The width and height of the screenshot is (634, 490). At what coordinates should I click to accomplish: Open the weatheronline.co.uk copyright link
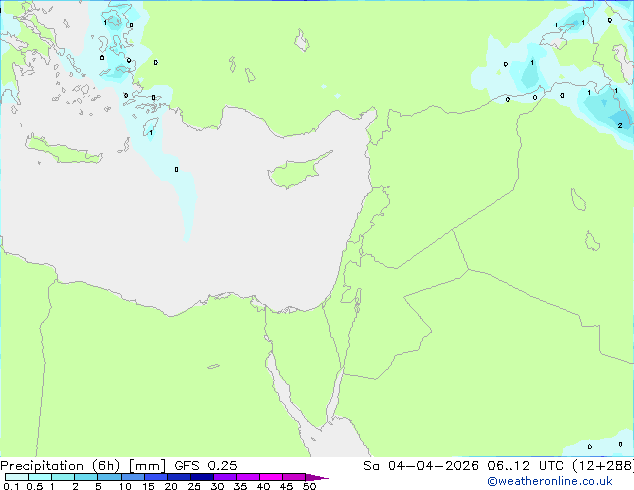549,481
